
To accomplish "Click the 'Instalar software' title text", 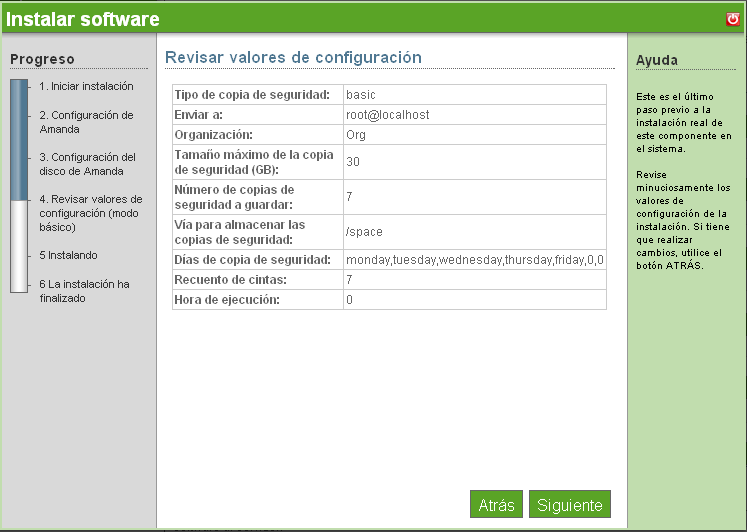I will pos(82,19).
